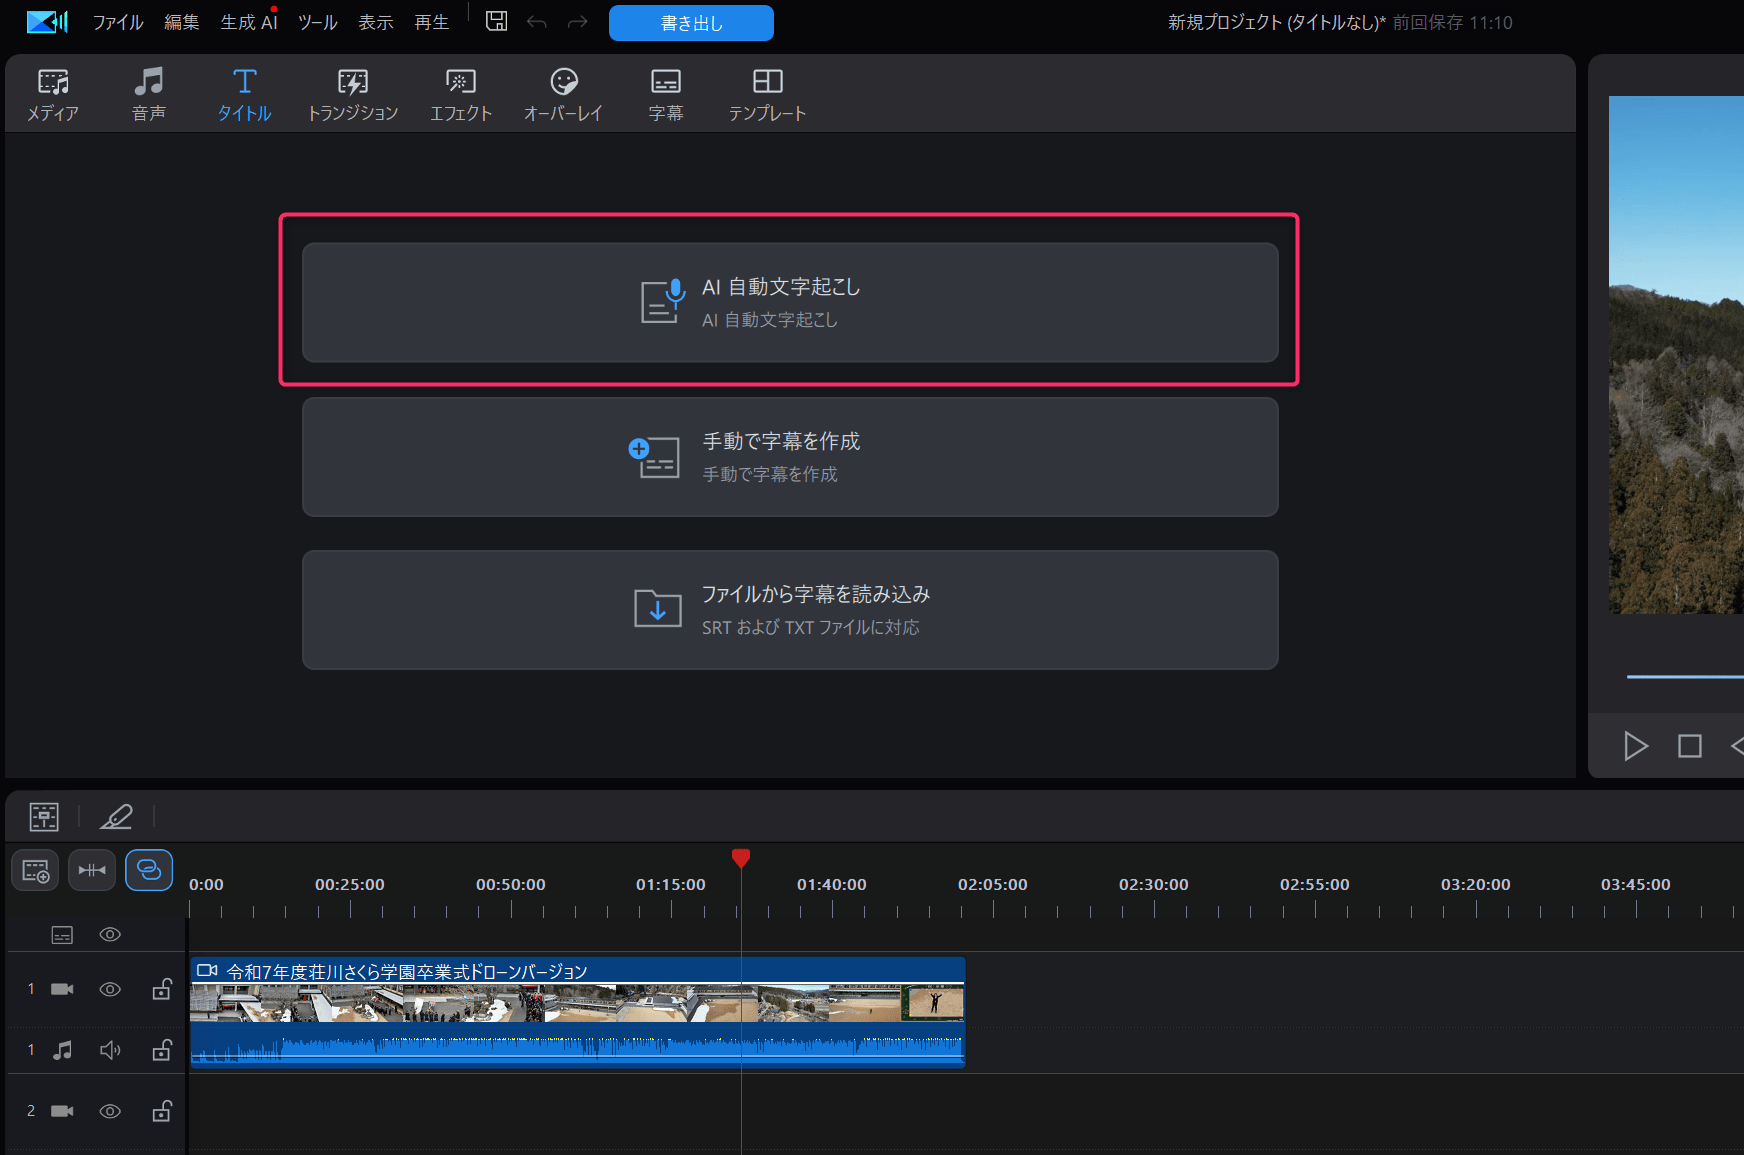Choose ファイルから字幕を読み込み option
Image resolution: width=1744 pixels, height=1155 pixels.
click(790, 610)
